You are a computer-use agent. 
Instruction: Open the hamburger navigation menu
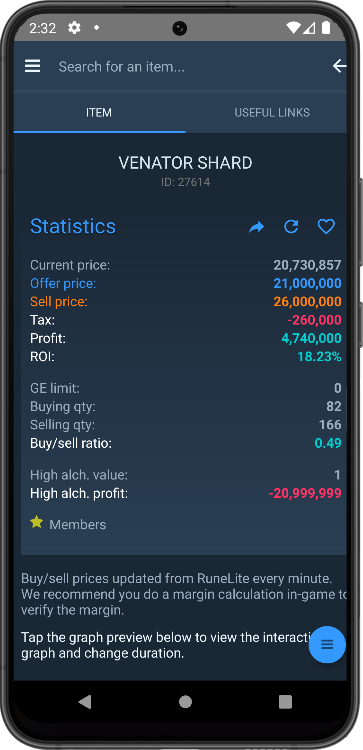point(33,66)
